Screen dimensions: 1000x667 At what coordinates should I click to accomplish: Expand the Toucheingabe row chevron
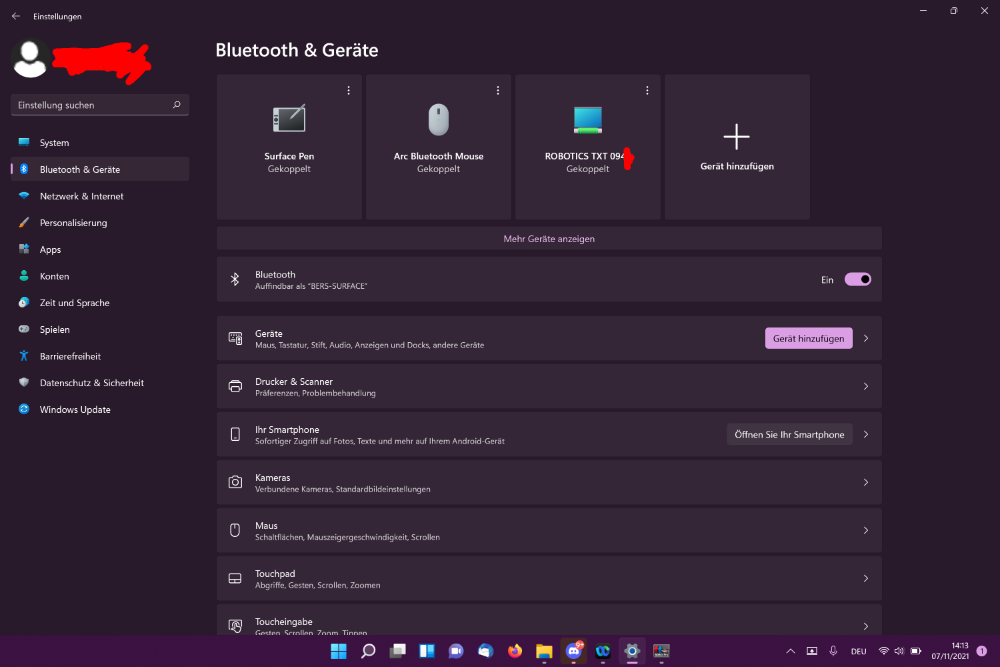tap(866, 626)
